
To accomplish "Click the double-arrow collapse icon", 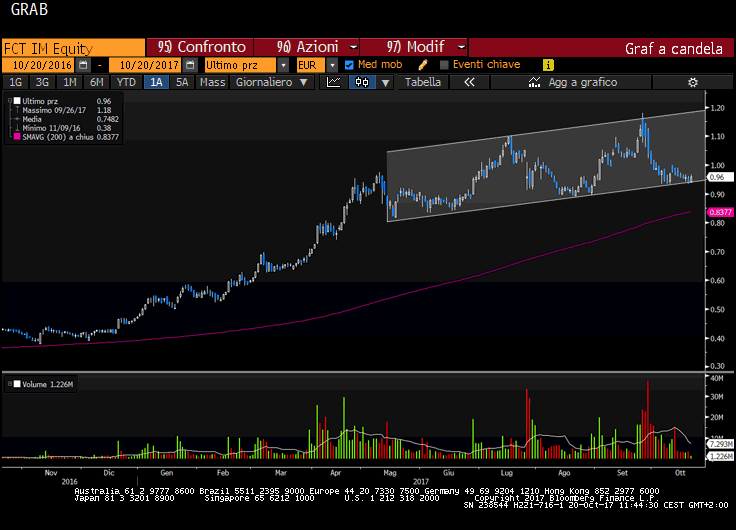I will pos(468,82).
